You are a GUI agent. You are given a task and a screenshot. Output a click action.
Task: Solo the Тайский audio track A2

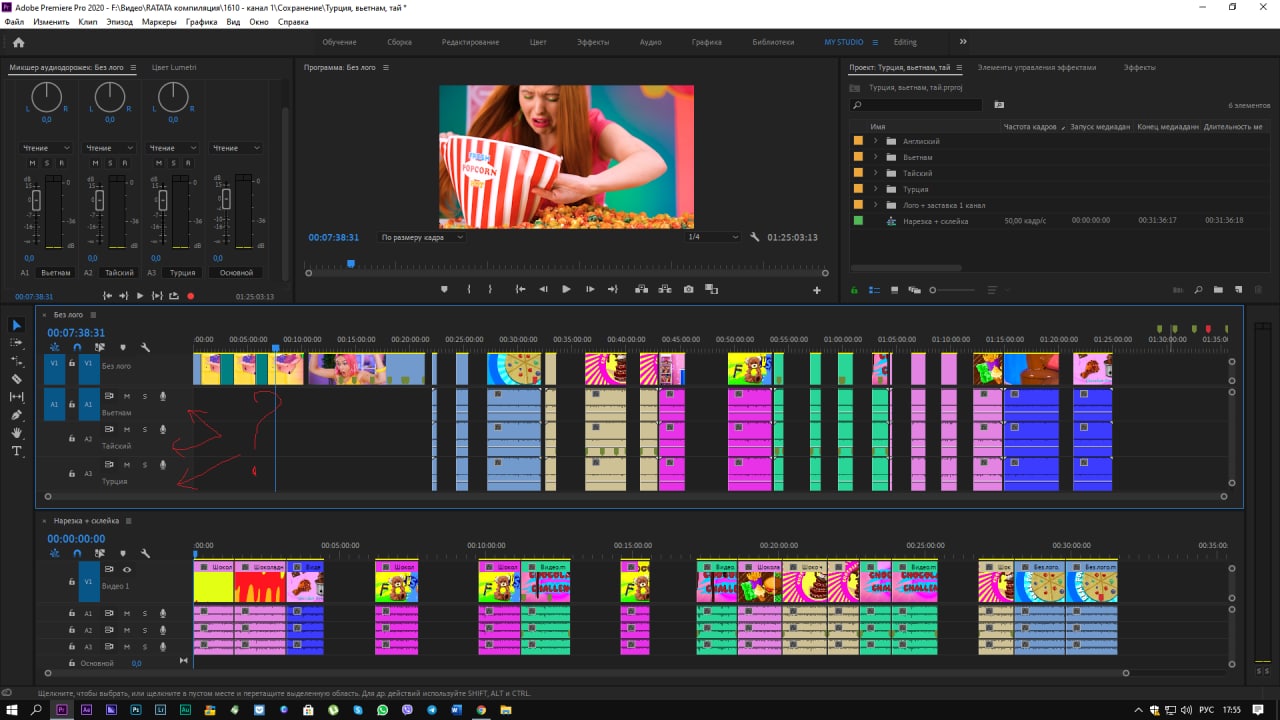144,430
